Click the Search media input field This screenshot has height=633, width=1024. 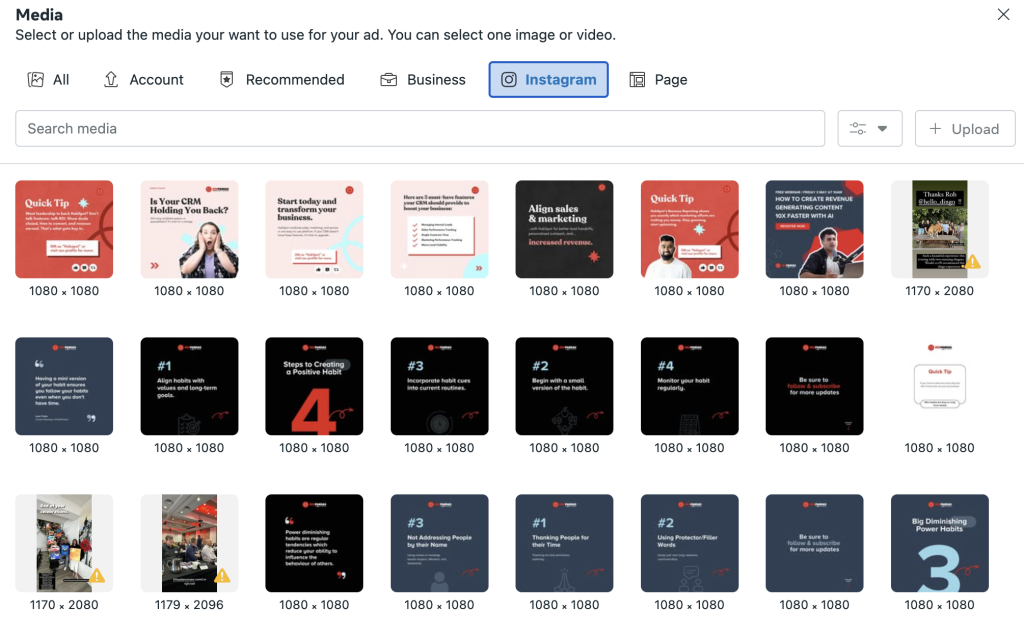(420, 128)
